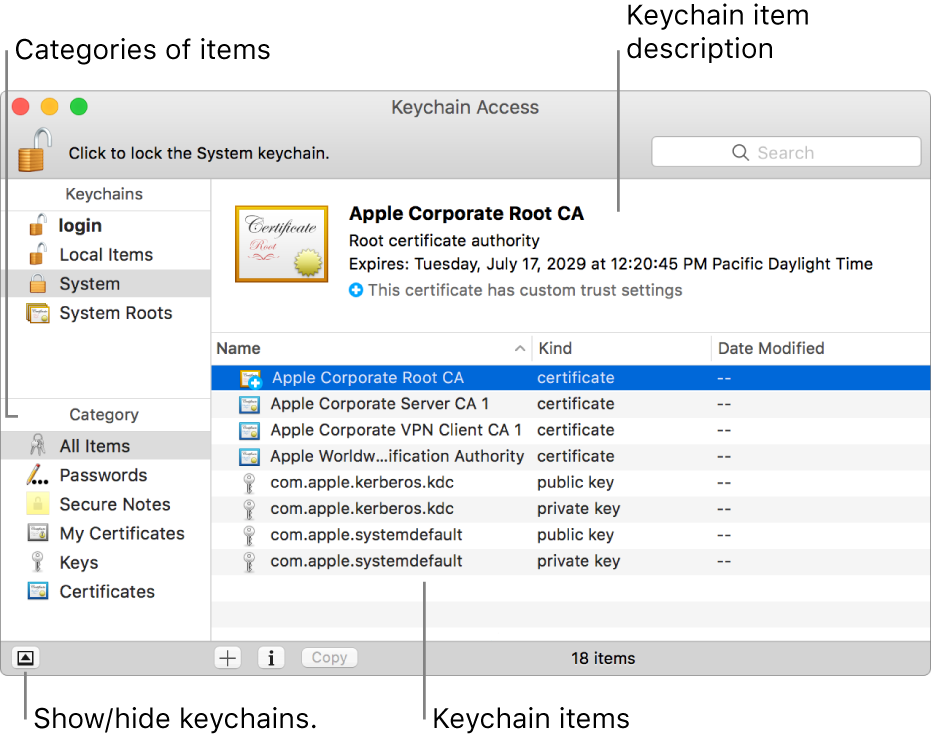Toggle the Name sort direction arrow
Screen dimensions: 931x742
[520, 348]
